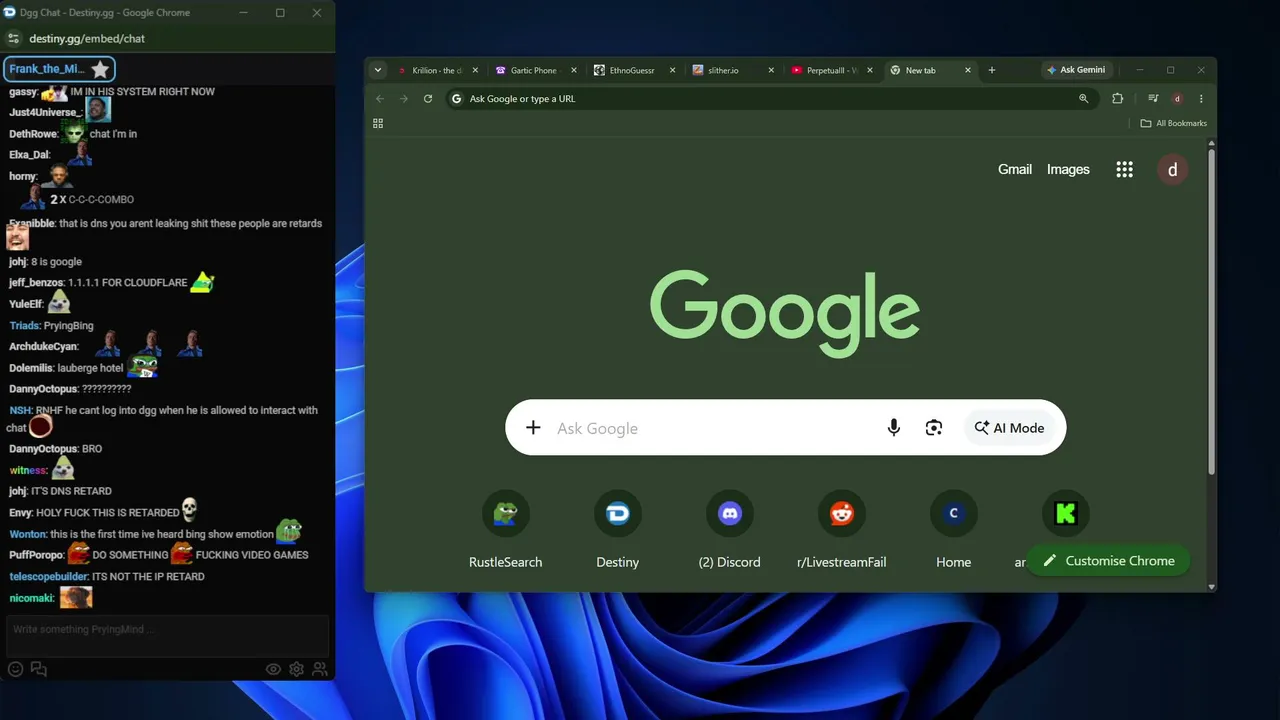The width and height of the screenshot is (1280, 720).
Task: Close the Perpetuall YouTube tab
Action: (x=869, y=70)
